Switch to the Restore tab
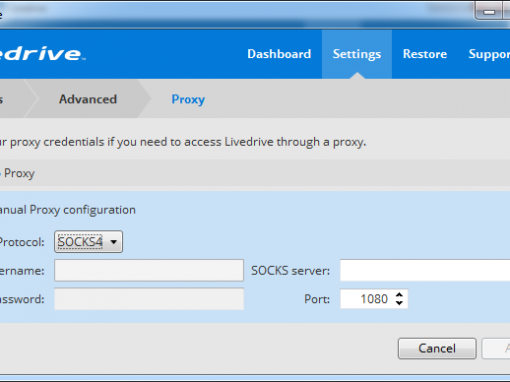 pyautogui.click(x=425, y=54)
